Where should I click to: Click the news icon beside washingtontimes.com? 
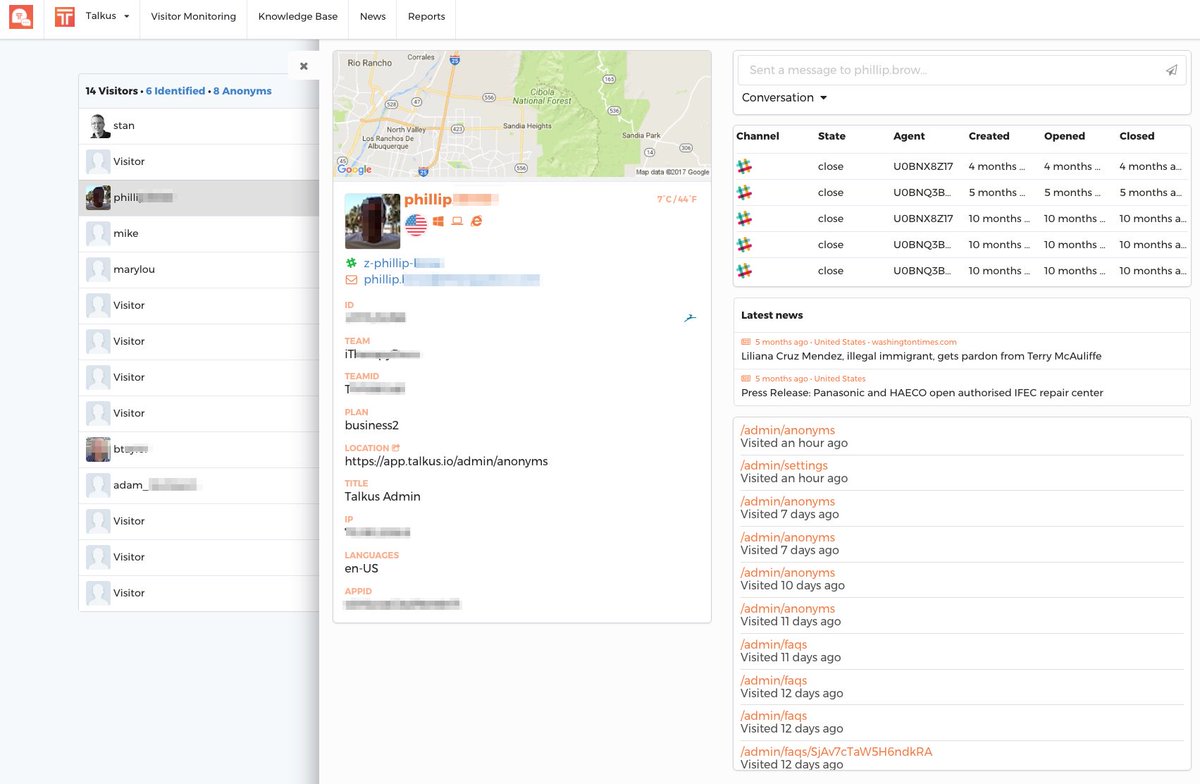coord(746,342)
